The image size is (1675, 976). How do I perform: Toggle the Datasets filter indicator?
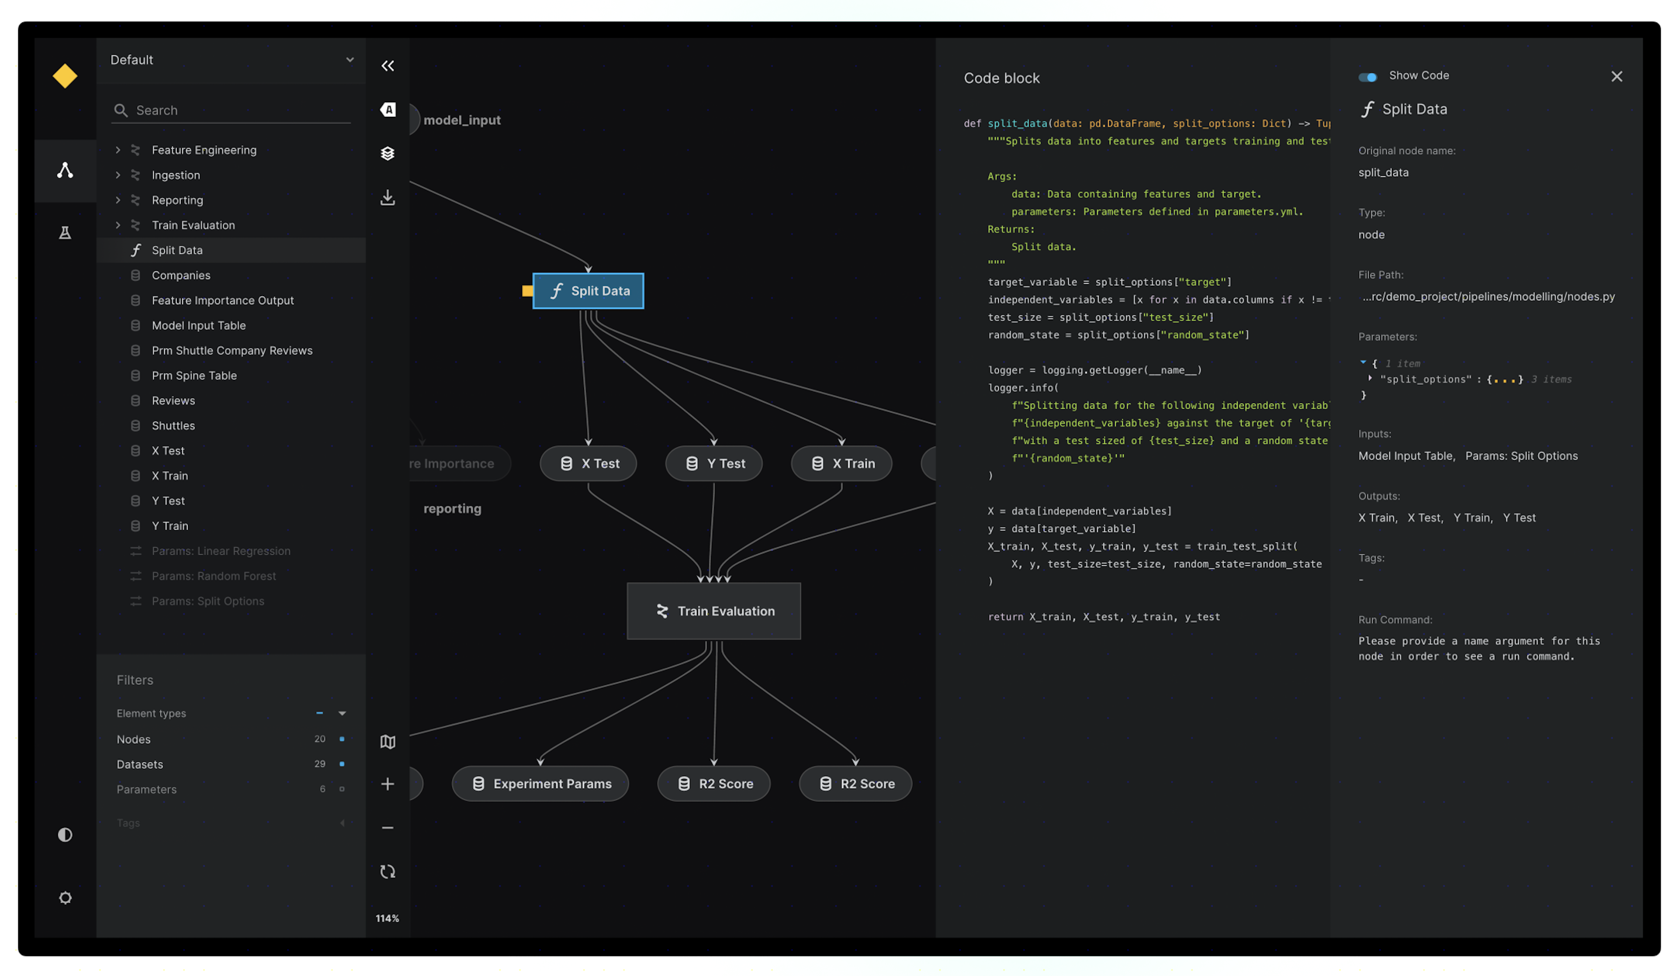[342, 765]
